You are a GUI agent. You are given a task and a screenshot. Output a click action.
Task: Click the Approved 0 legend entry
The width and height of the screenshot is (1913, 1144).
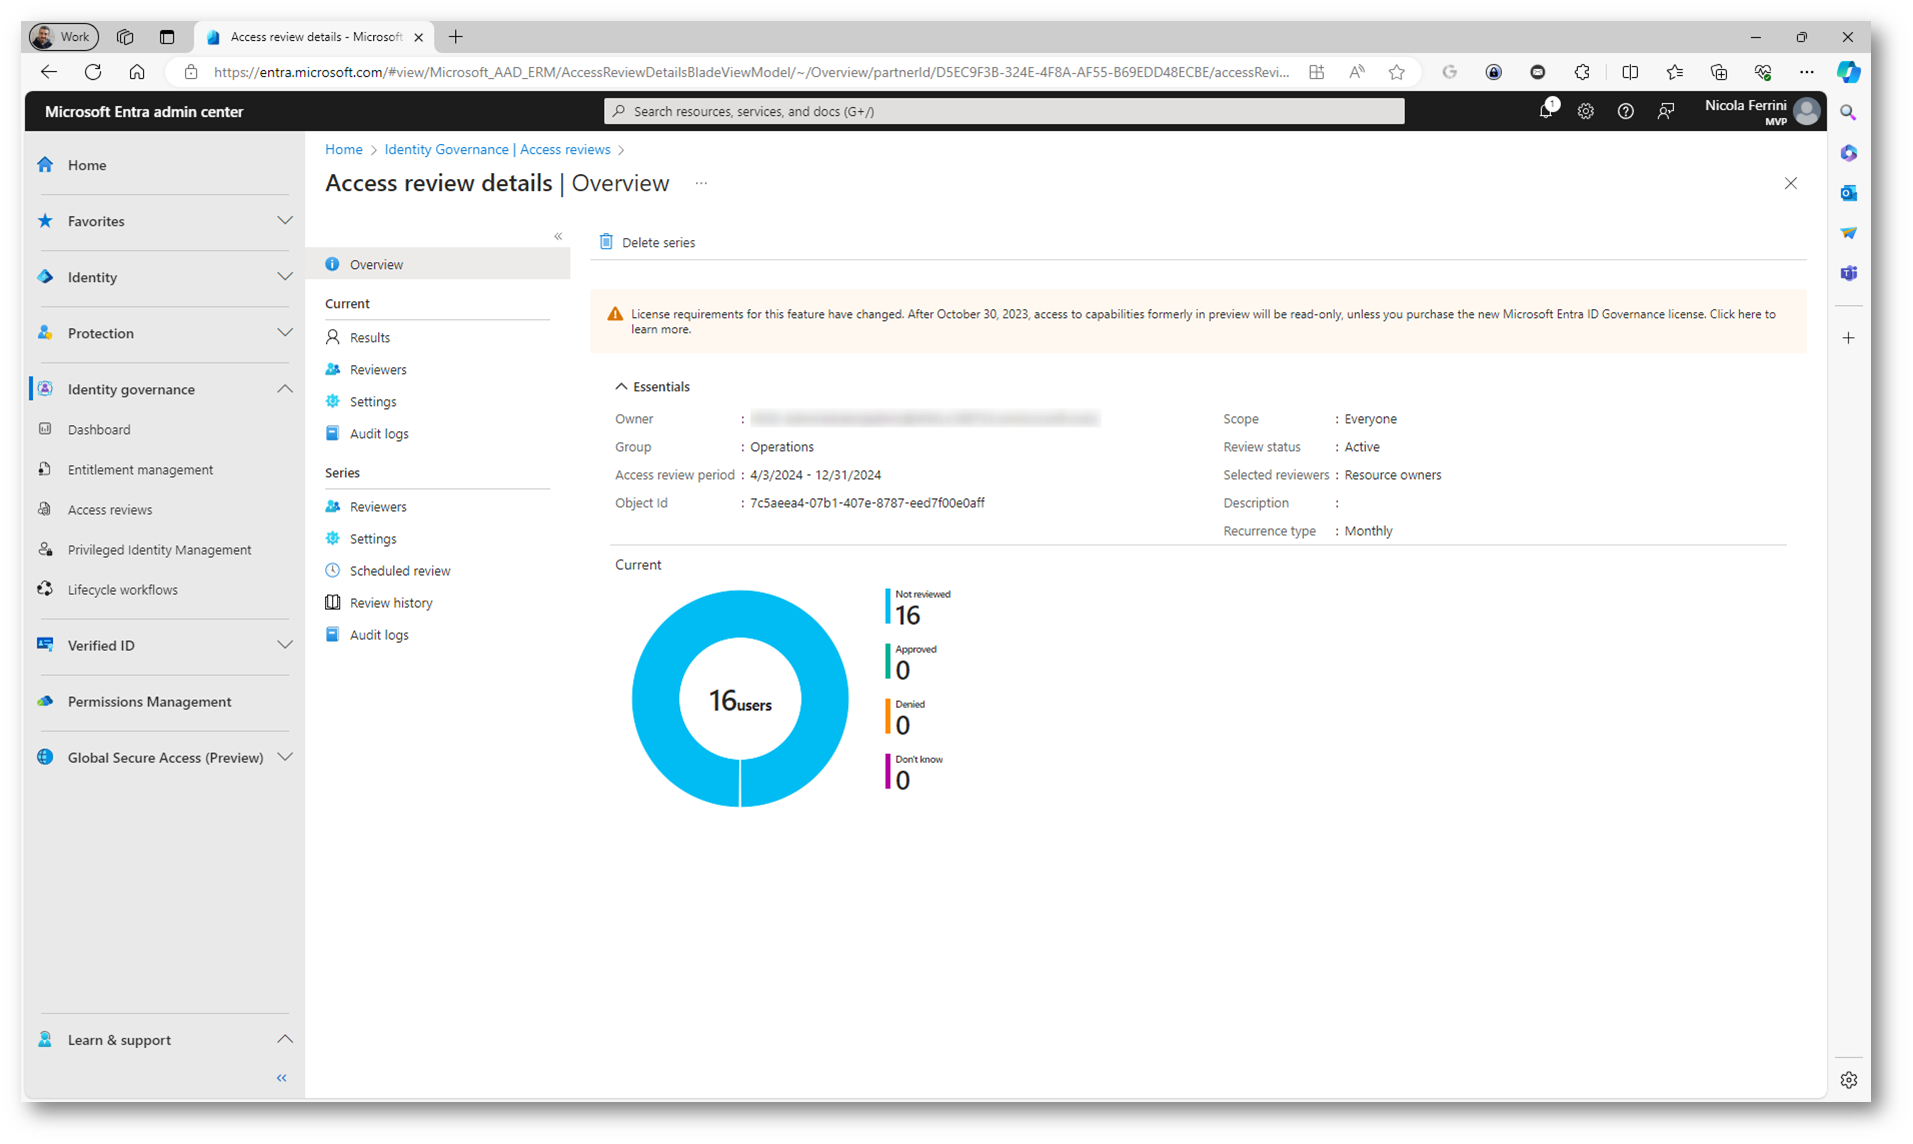[912, 662]
